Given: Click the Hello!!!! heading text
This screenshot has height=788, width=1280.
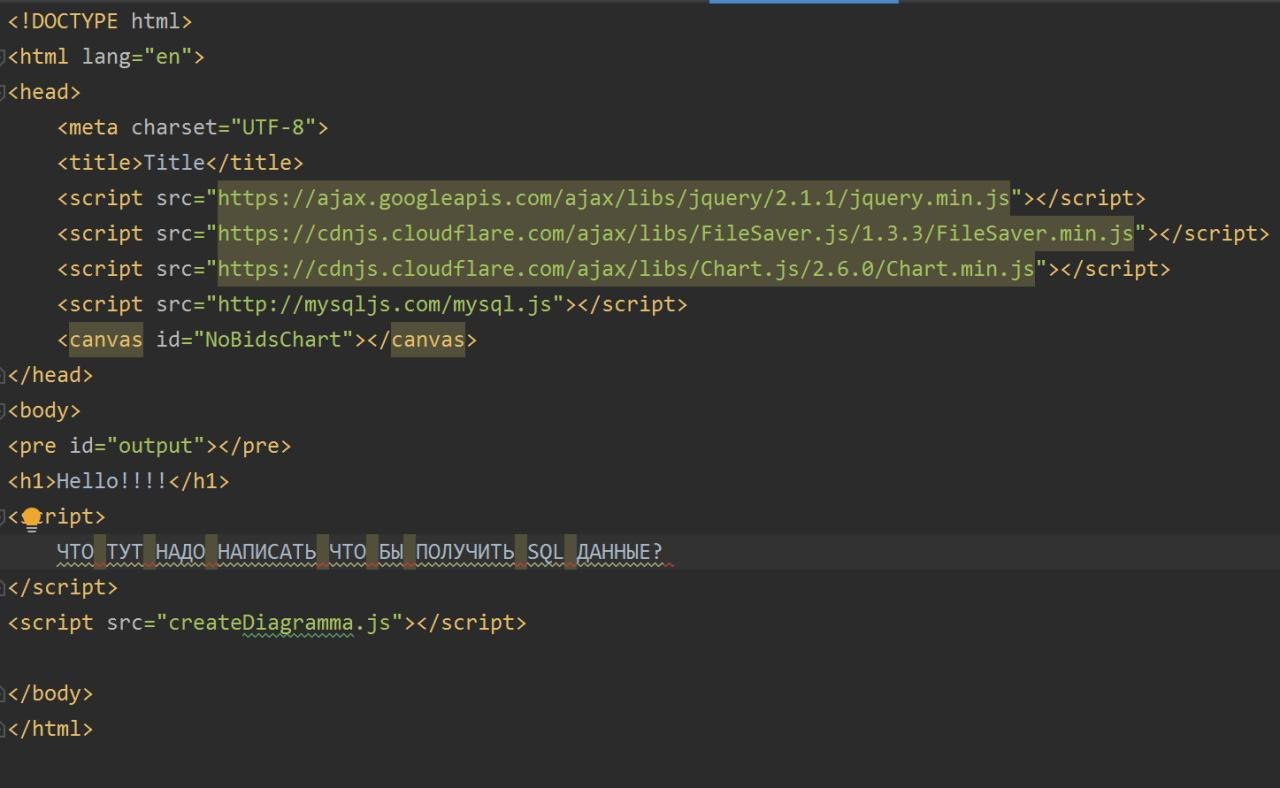Looking at the screenshot, I should 112,481.
